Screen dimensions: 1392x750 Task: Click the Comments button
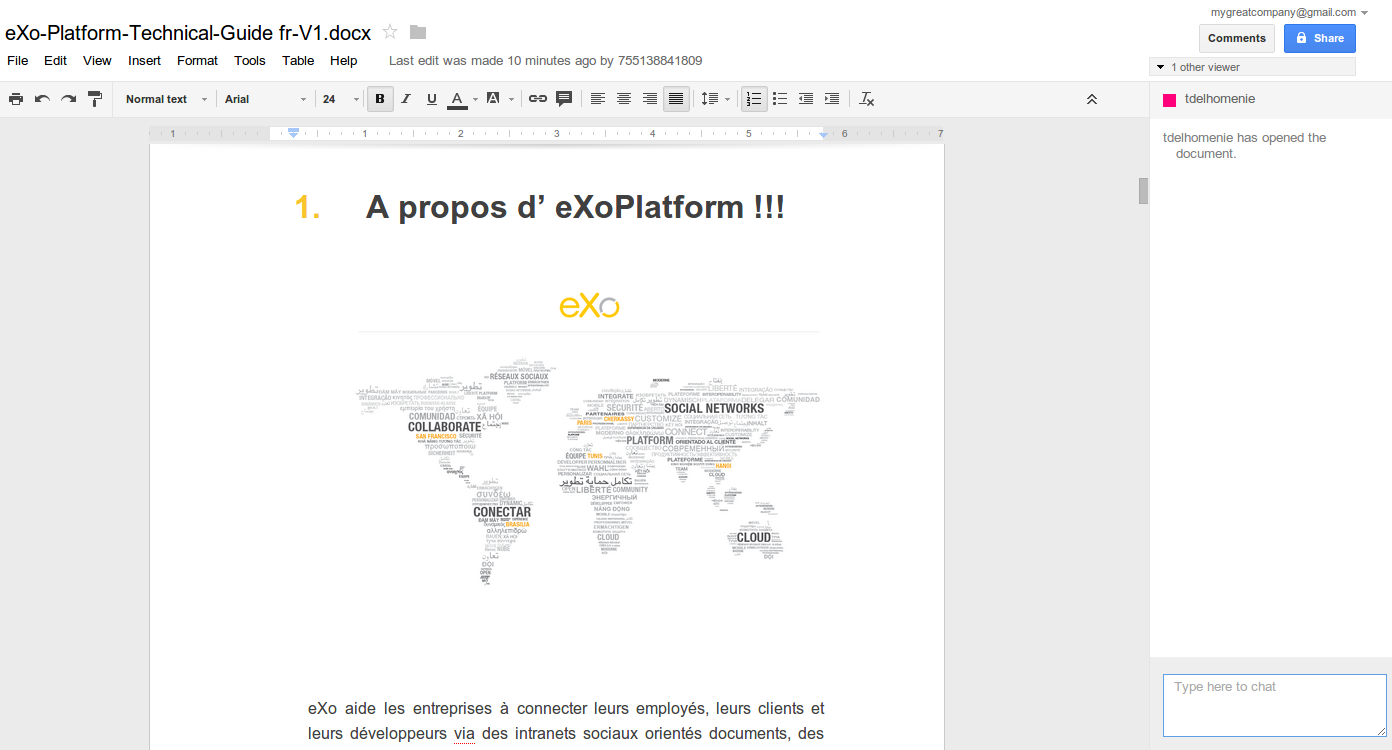[1237, 38]
